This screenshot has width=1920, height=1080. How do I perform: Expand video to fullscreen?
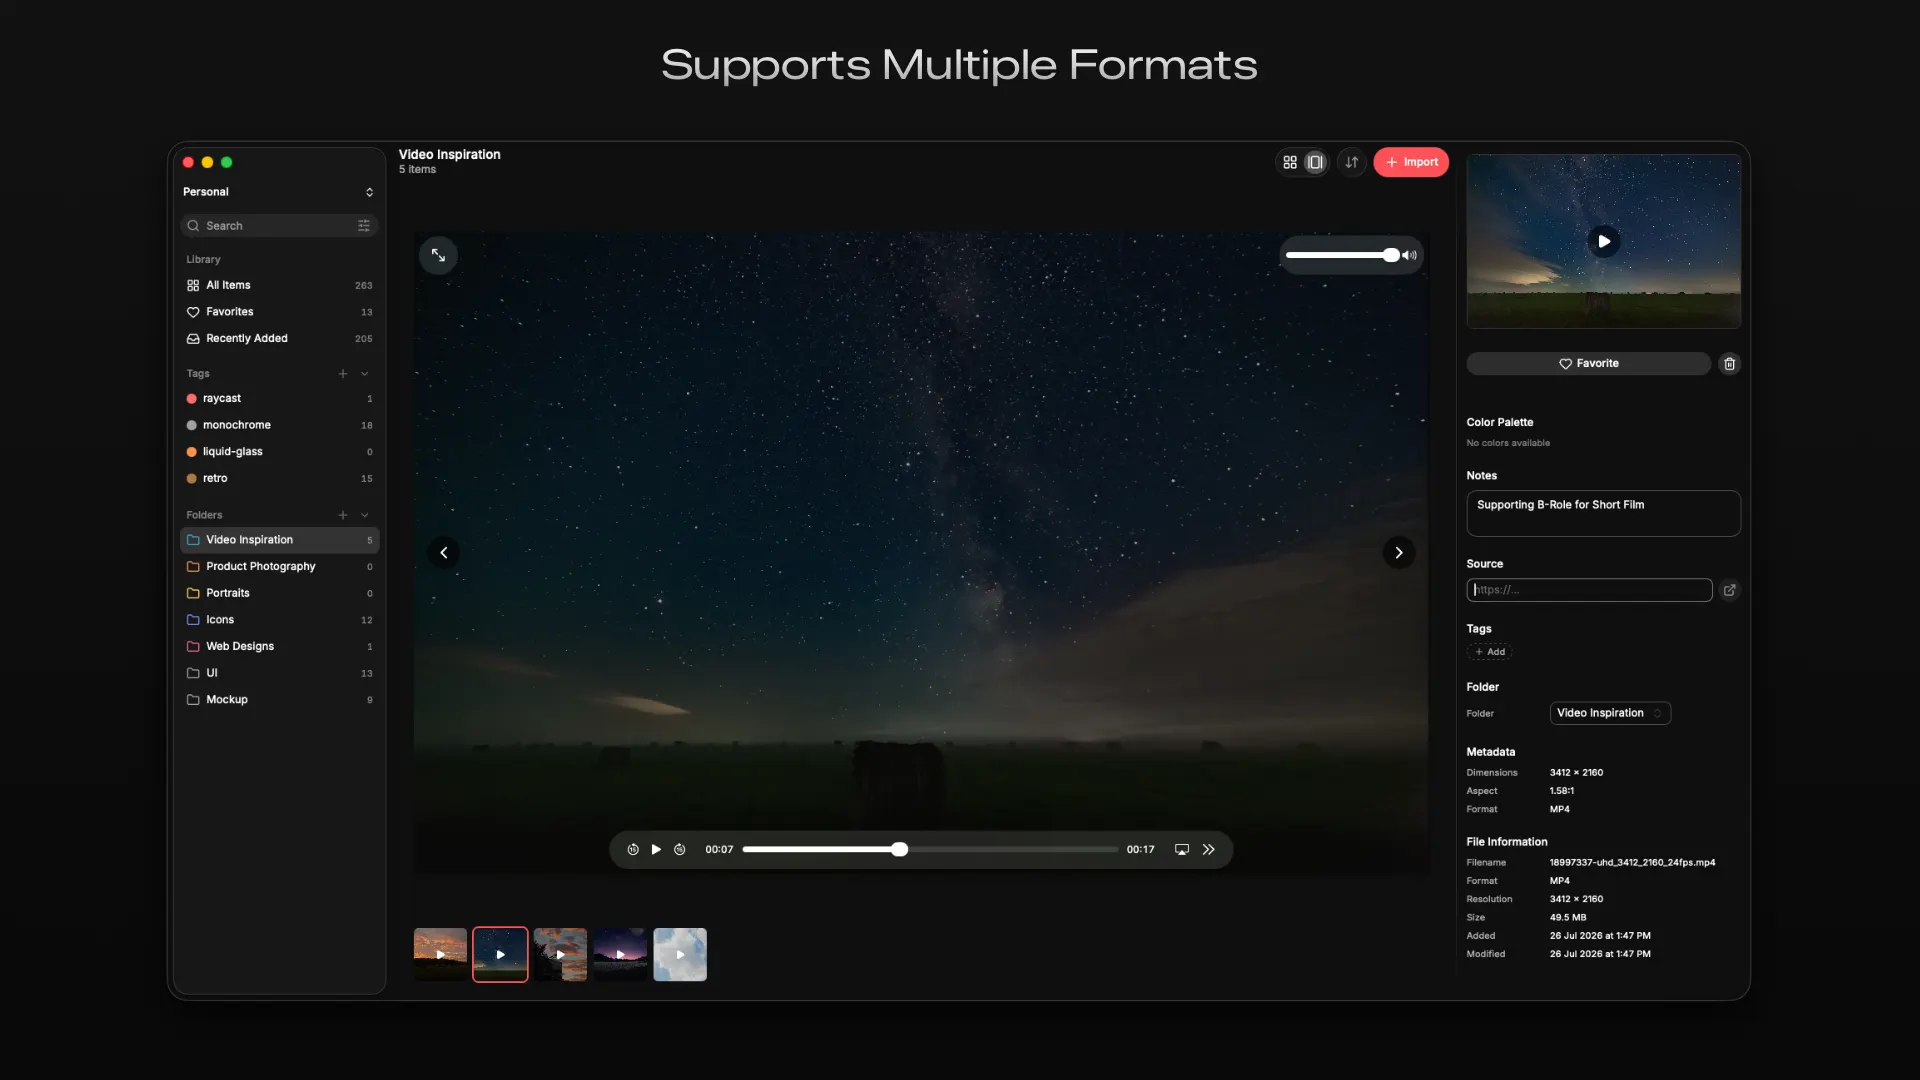(438, 256)
